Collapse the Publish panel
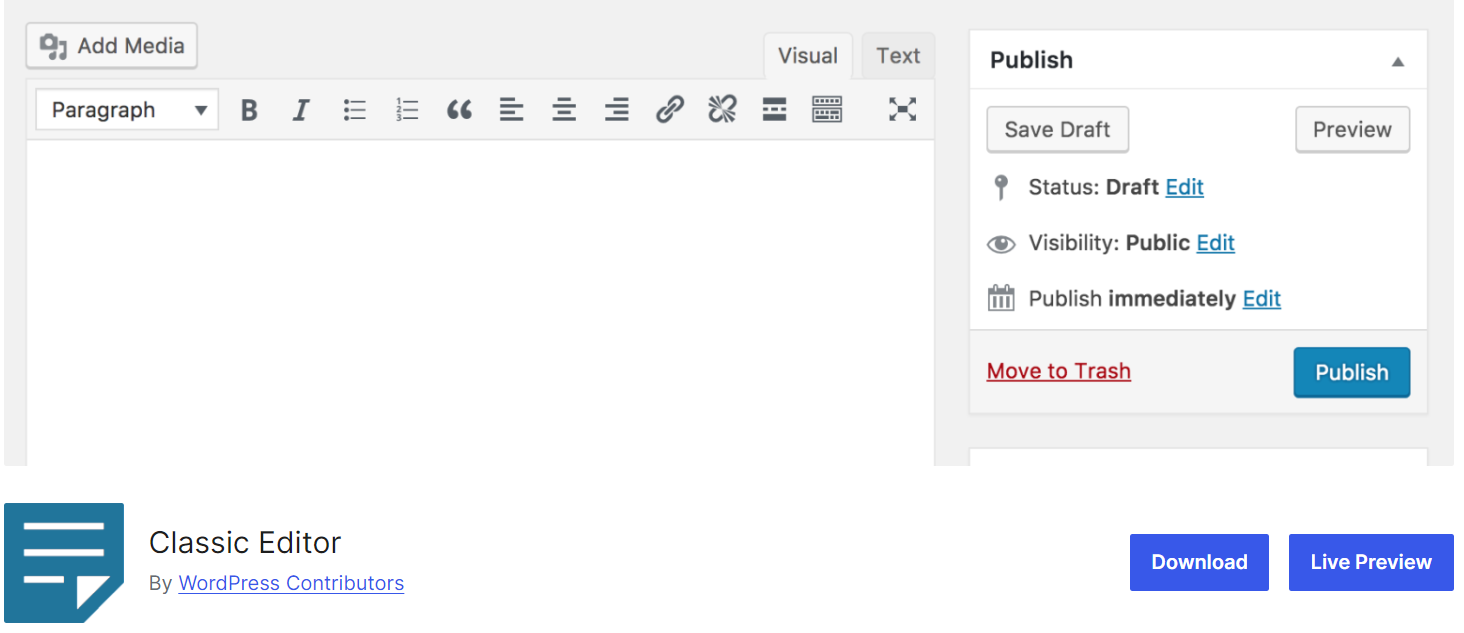Image resolution: width=1464 pixels, height=633 pixels. [x=1397, y=61]
